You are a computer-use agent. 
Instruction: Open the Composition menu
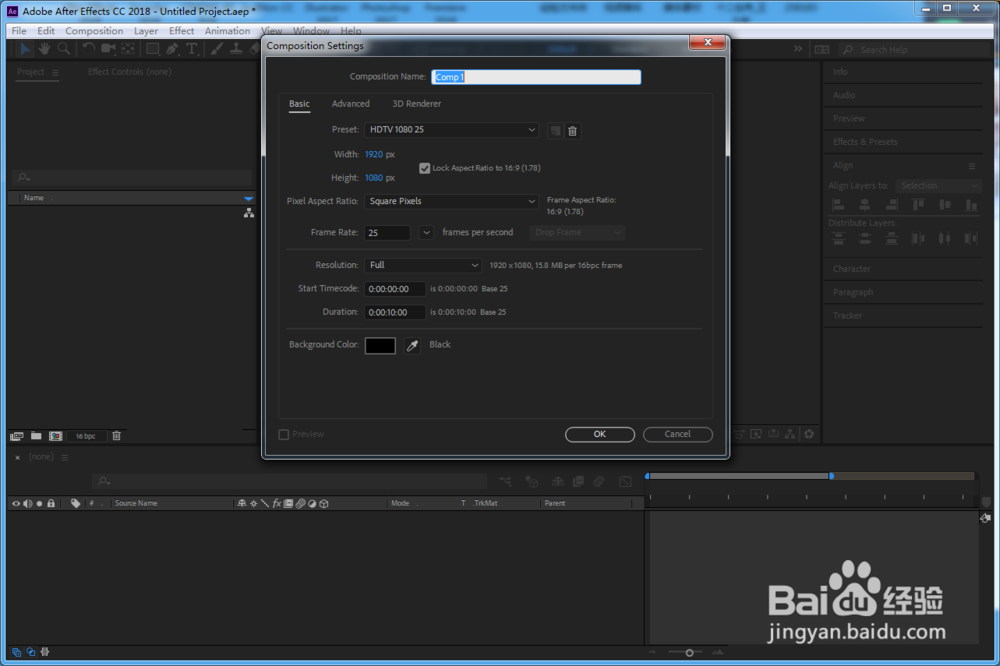pos(94,31)
